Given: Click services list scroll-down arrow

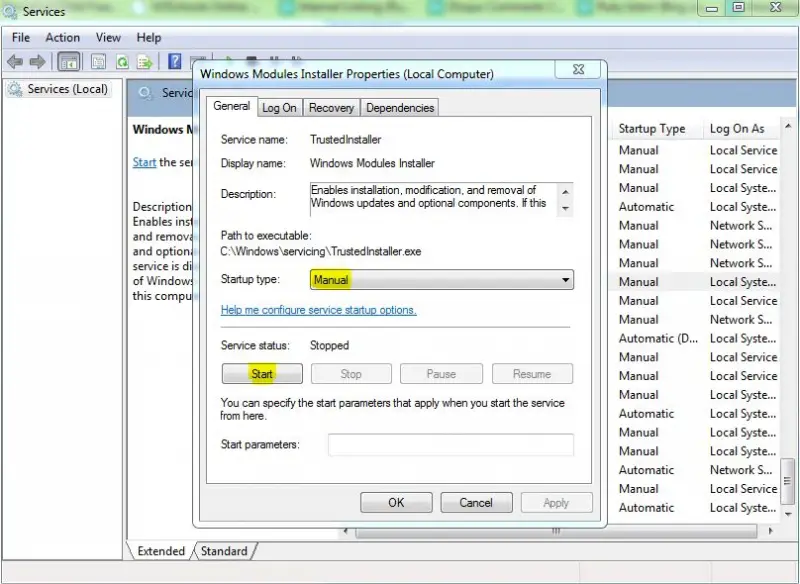Looking at the screenshot, I should point(788,514).
